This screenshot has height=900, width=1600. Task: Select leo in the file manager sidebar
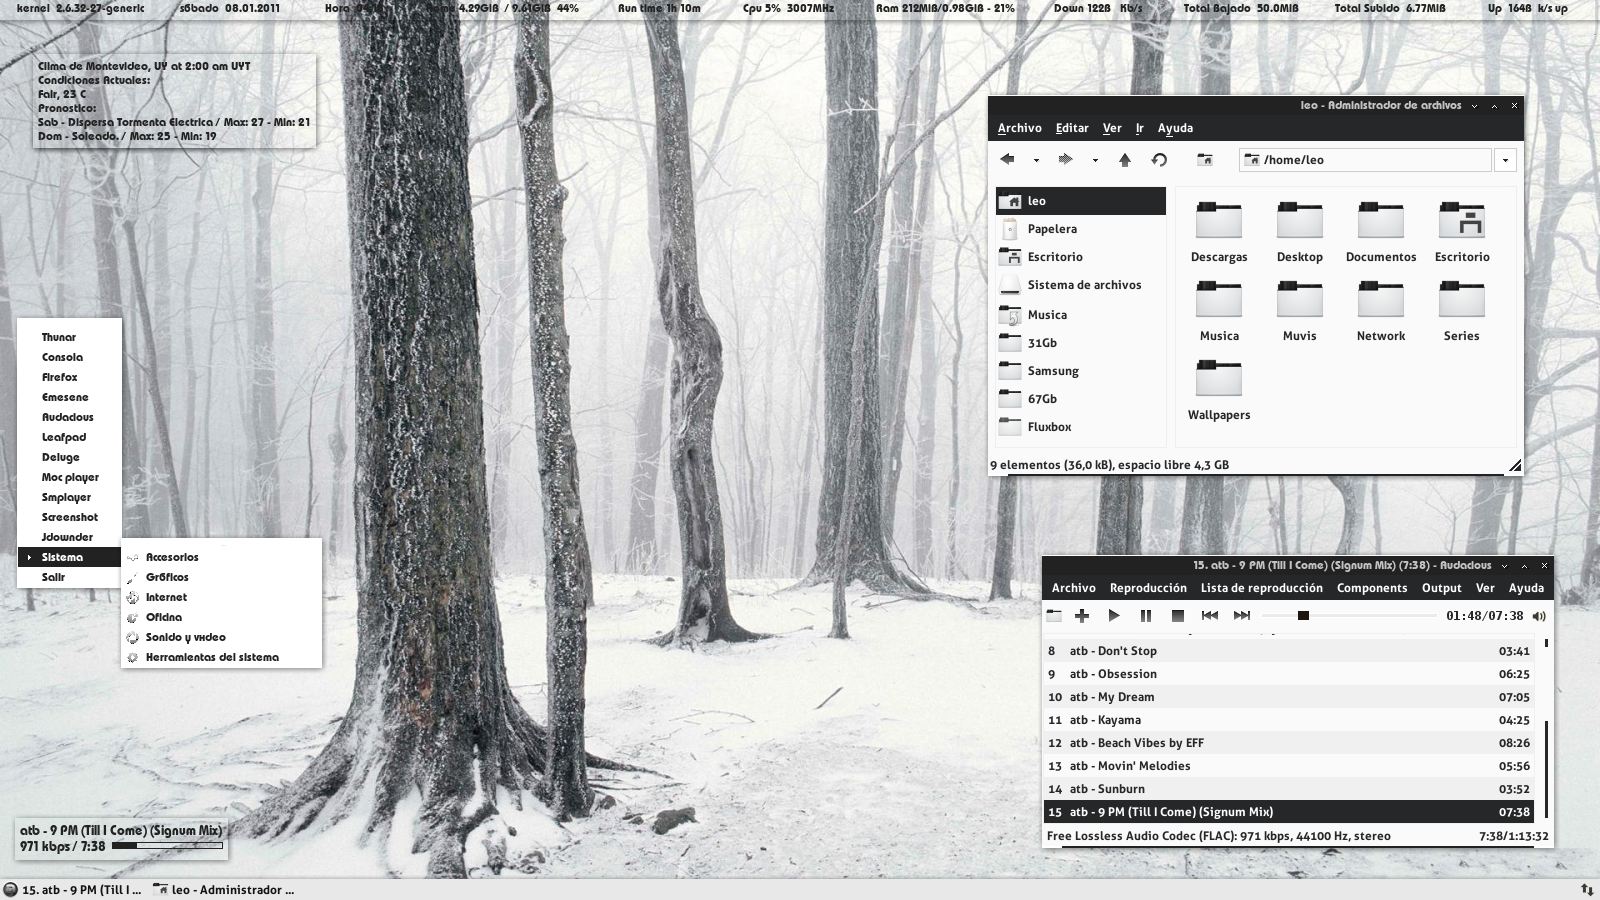coord(1081,201)
